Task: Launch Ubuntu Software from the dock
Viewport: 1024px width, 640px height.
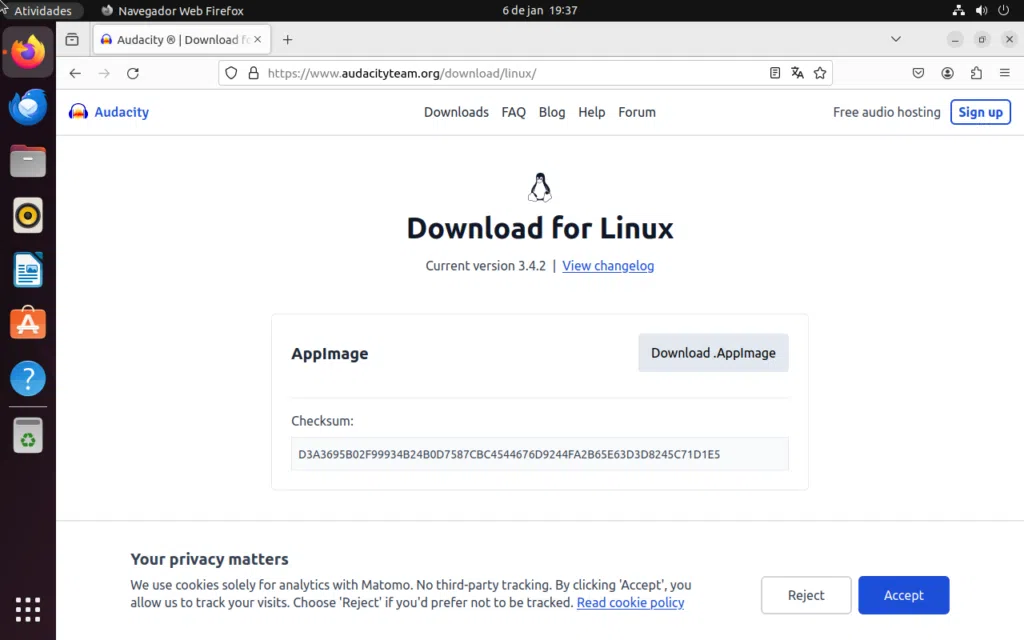Action: click(27, 323)
